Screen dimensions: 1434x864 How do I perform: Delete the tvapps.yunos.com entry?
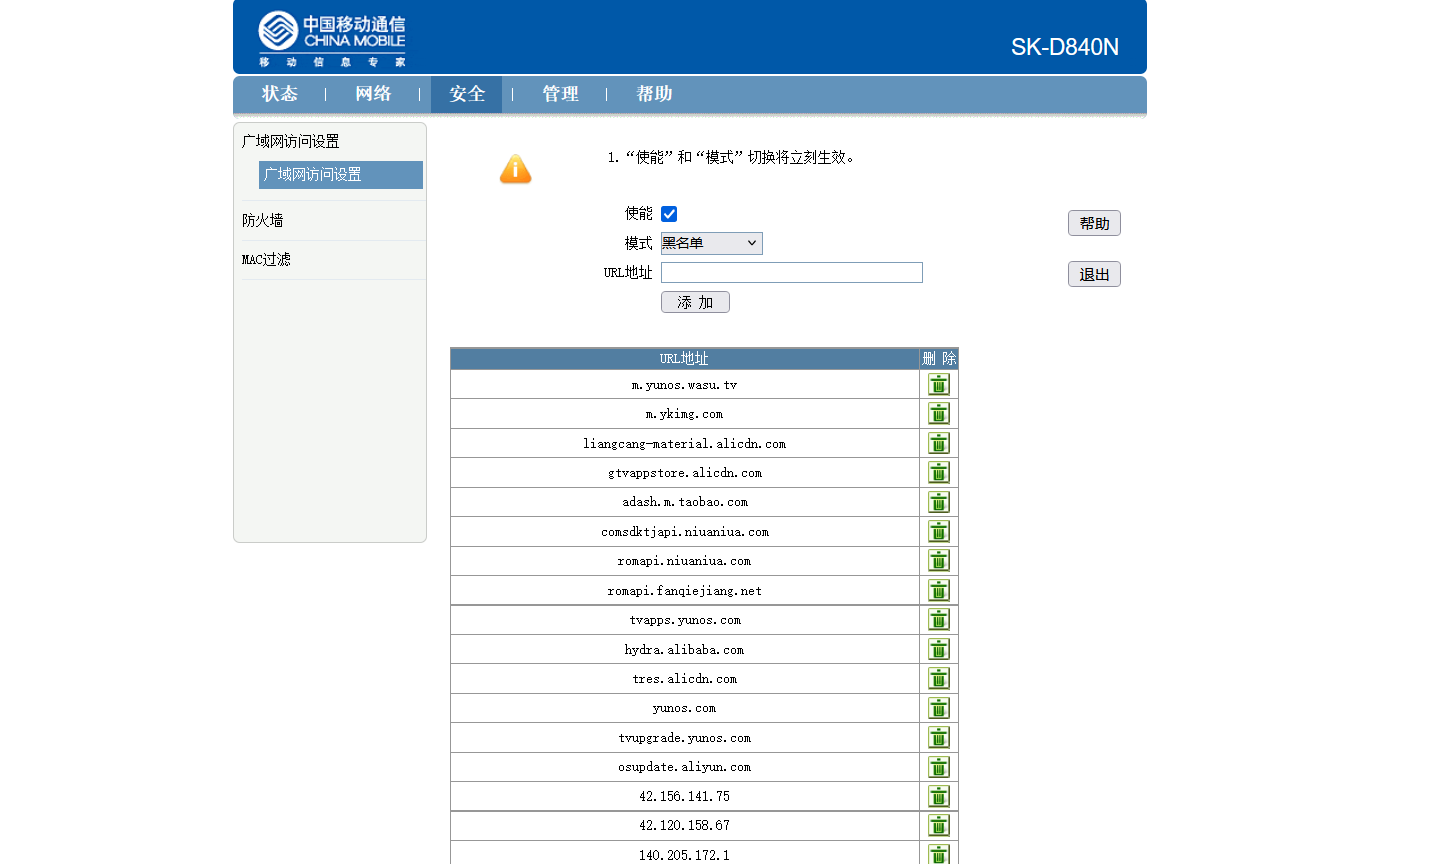tap(939, 620)
